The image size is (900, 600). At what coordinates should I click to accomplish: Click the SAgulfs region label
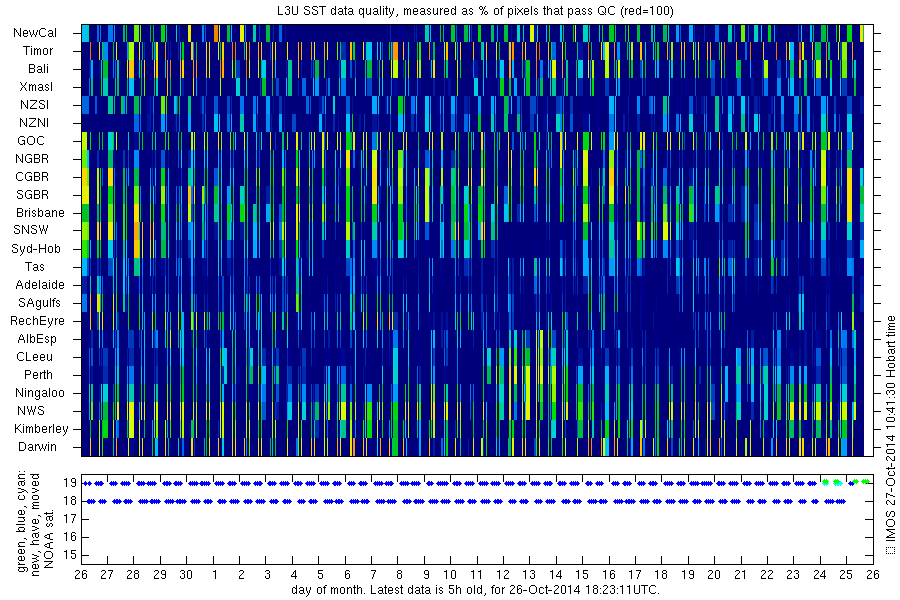(x=39, y=303)
